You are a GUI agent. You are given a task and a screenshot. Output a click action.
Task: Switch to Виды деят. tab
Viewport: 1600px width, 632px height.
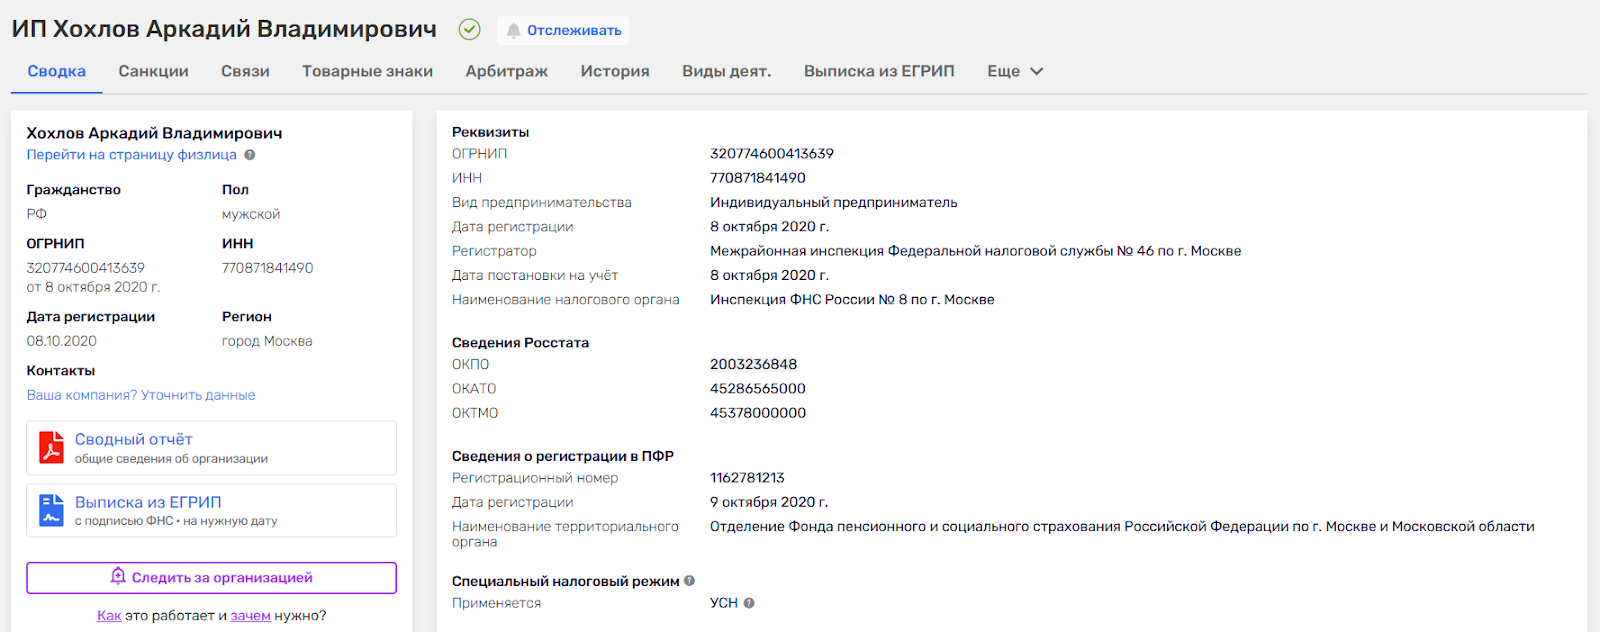pyautogui.click(x=726, y=71)
